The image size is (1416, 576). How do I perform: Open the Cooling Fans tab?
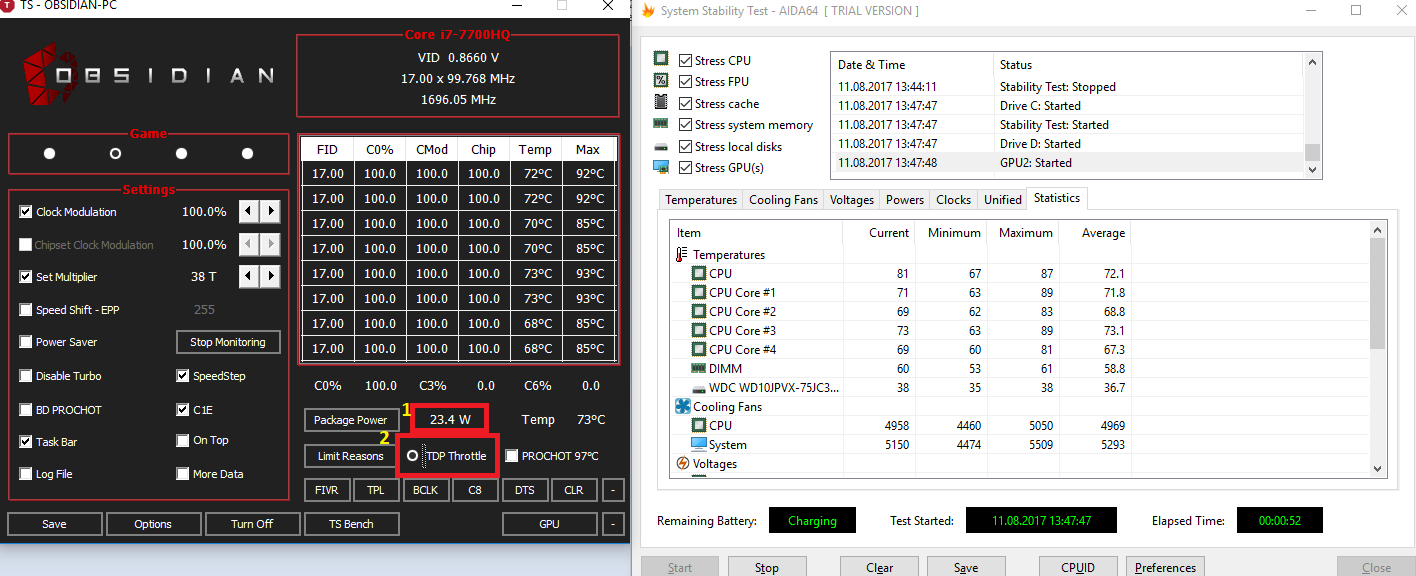pyautogui.click(x=784, y=200)
